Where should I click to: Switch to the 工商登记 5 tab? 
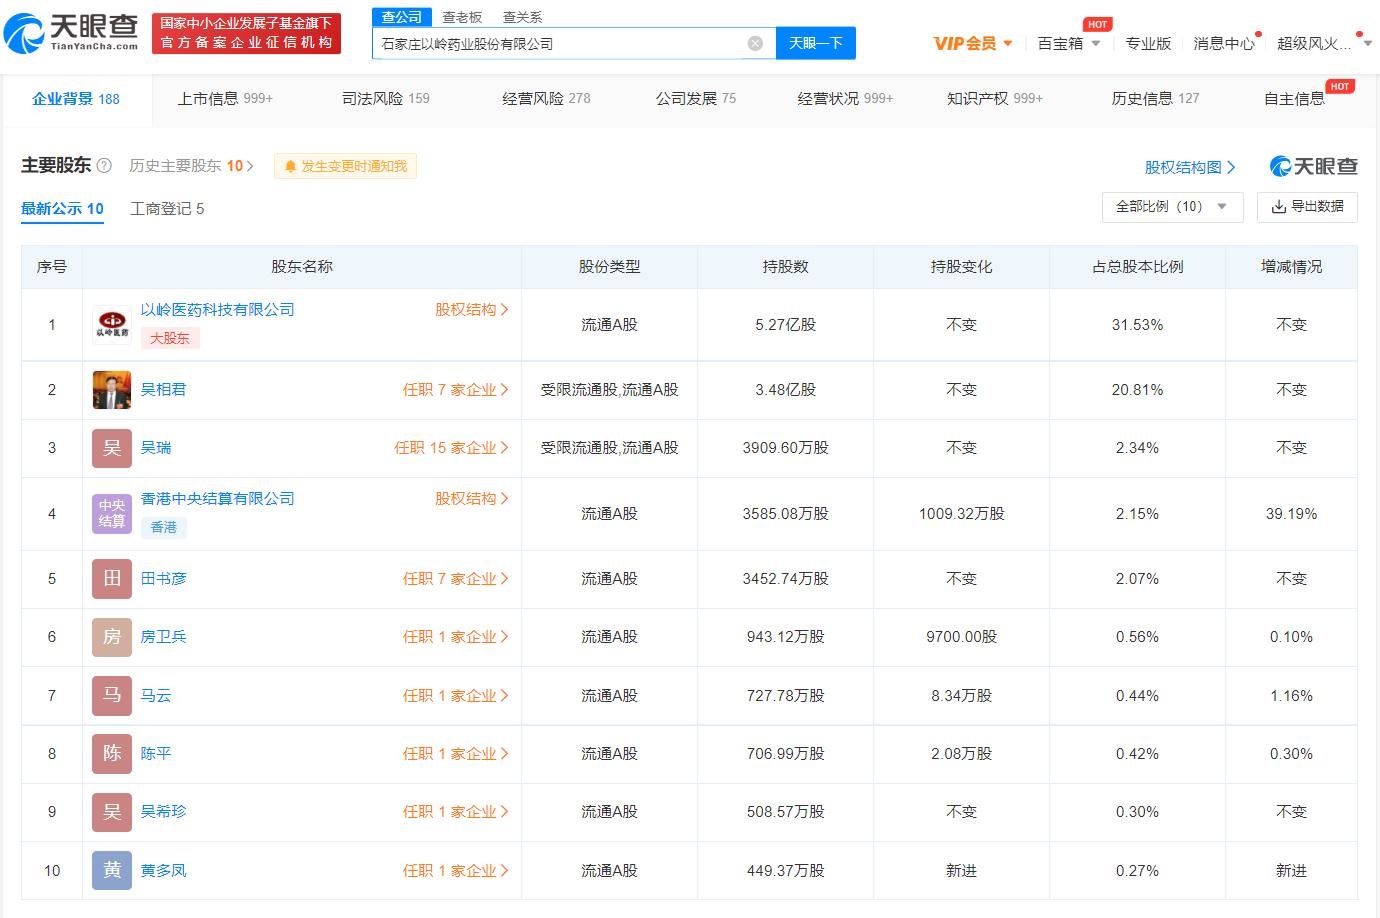point(166,208)
